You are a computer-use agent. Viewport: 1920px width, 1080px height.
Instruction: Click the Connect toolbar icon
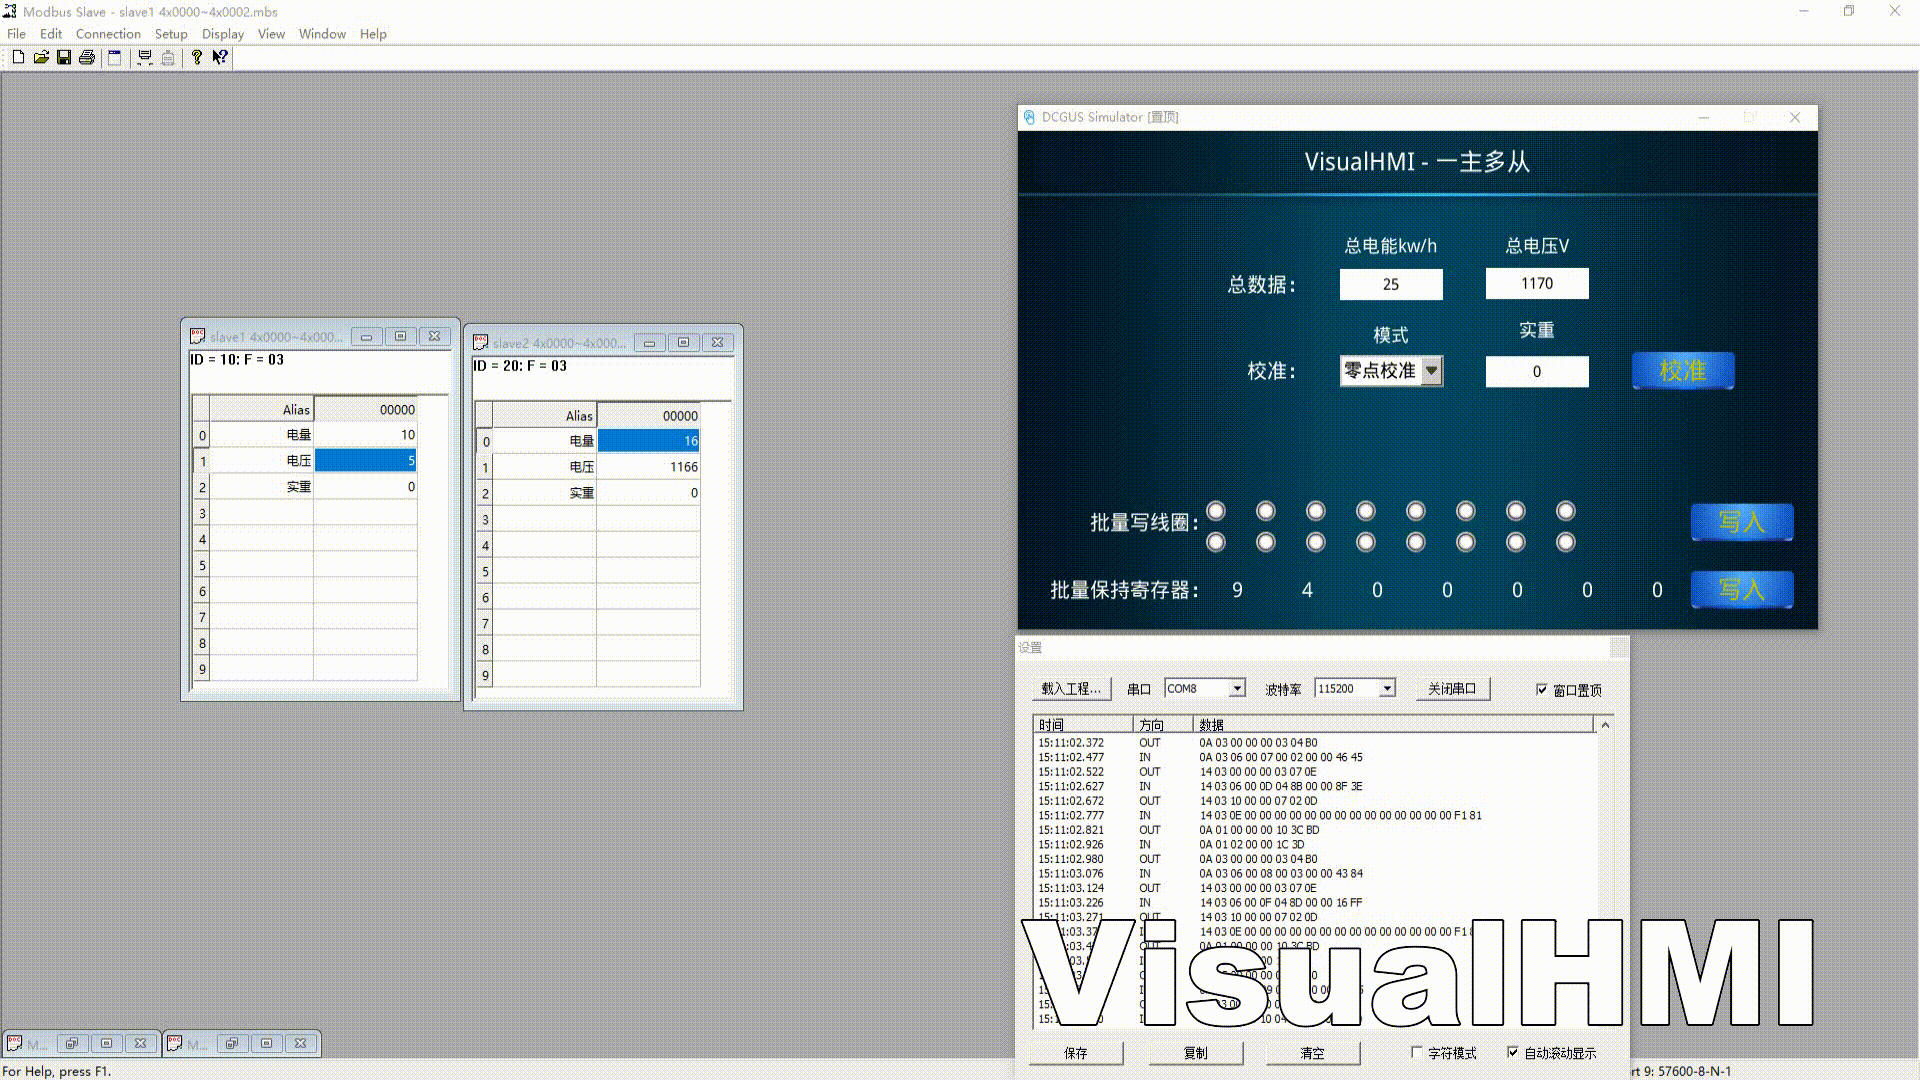(145, 57)
